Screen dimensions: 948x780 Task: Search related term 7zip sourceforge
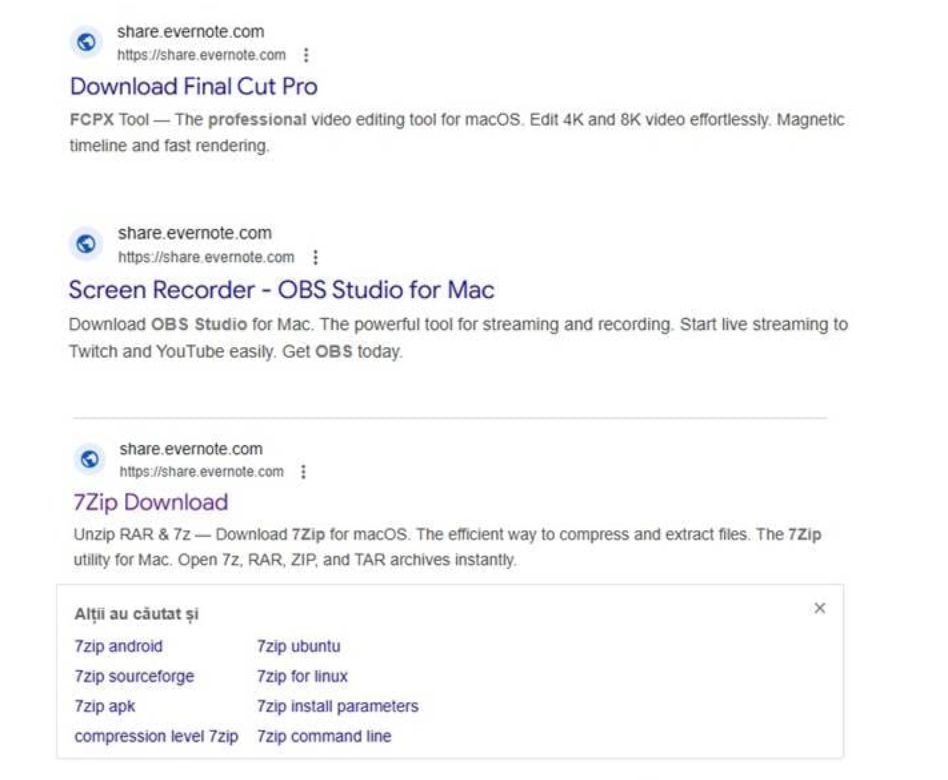[134, 676]
